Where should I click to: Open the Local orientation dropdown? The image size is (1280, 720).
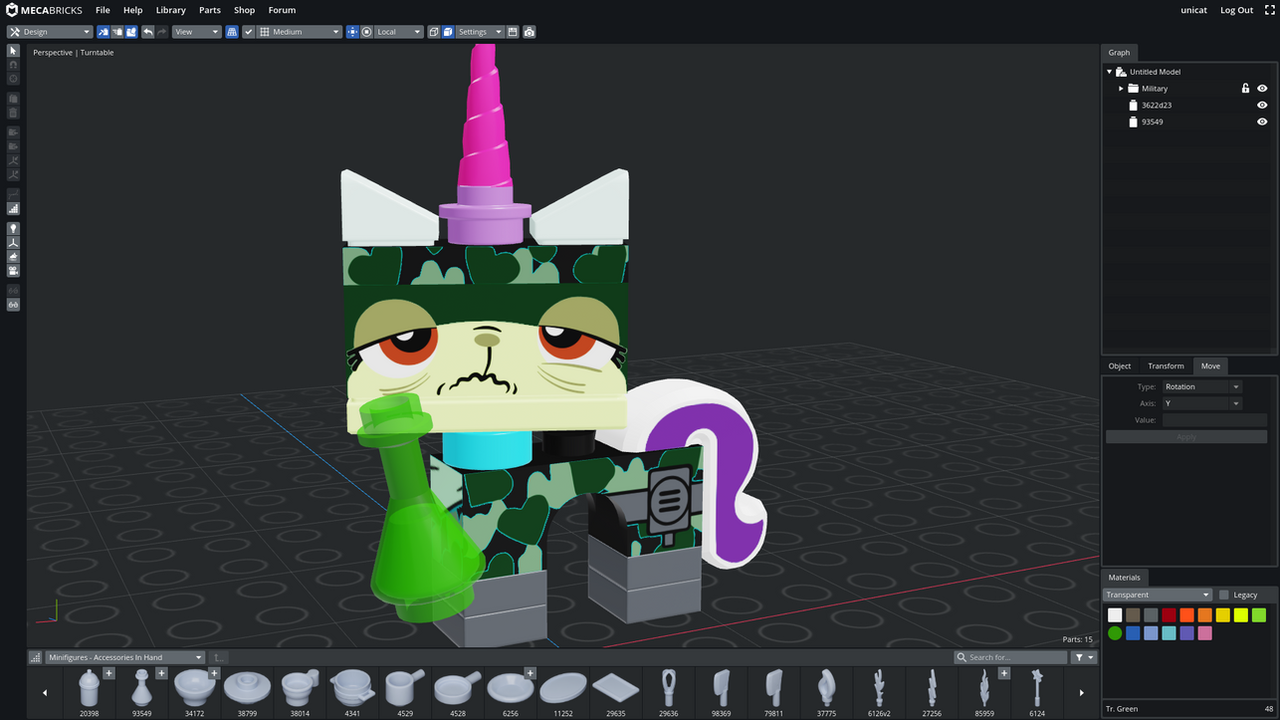click(399, 32)
